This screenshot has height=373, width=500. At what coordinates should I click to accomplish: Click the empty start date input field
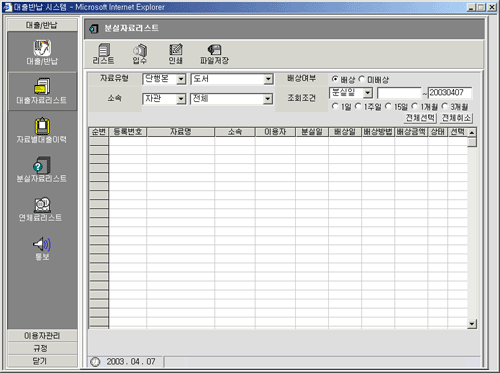pyautogui.click(x=399, y=93)
